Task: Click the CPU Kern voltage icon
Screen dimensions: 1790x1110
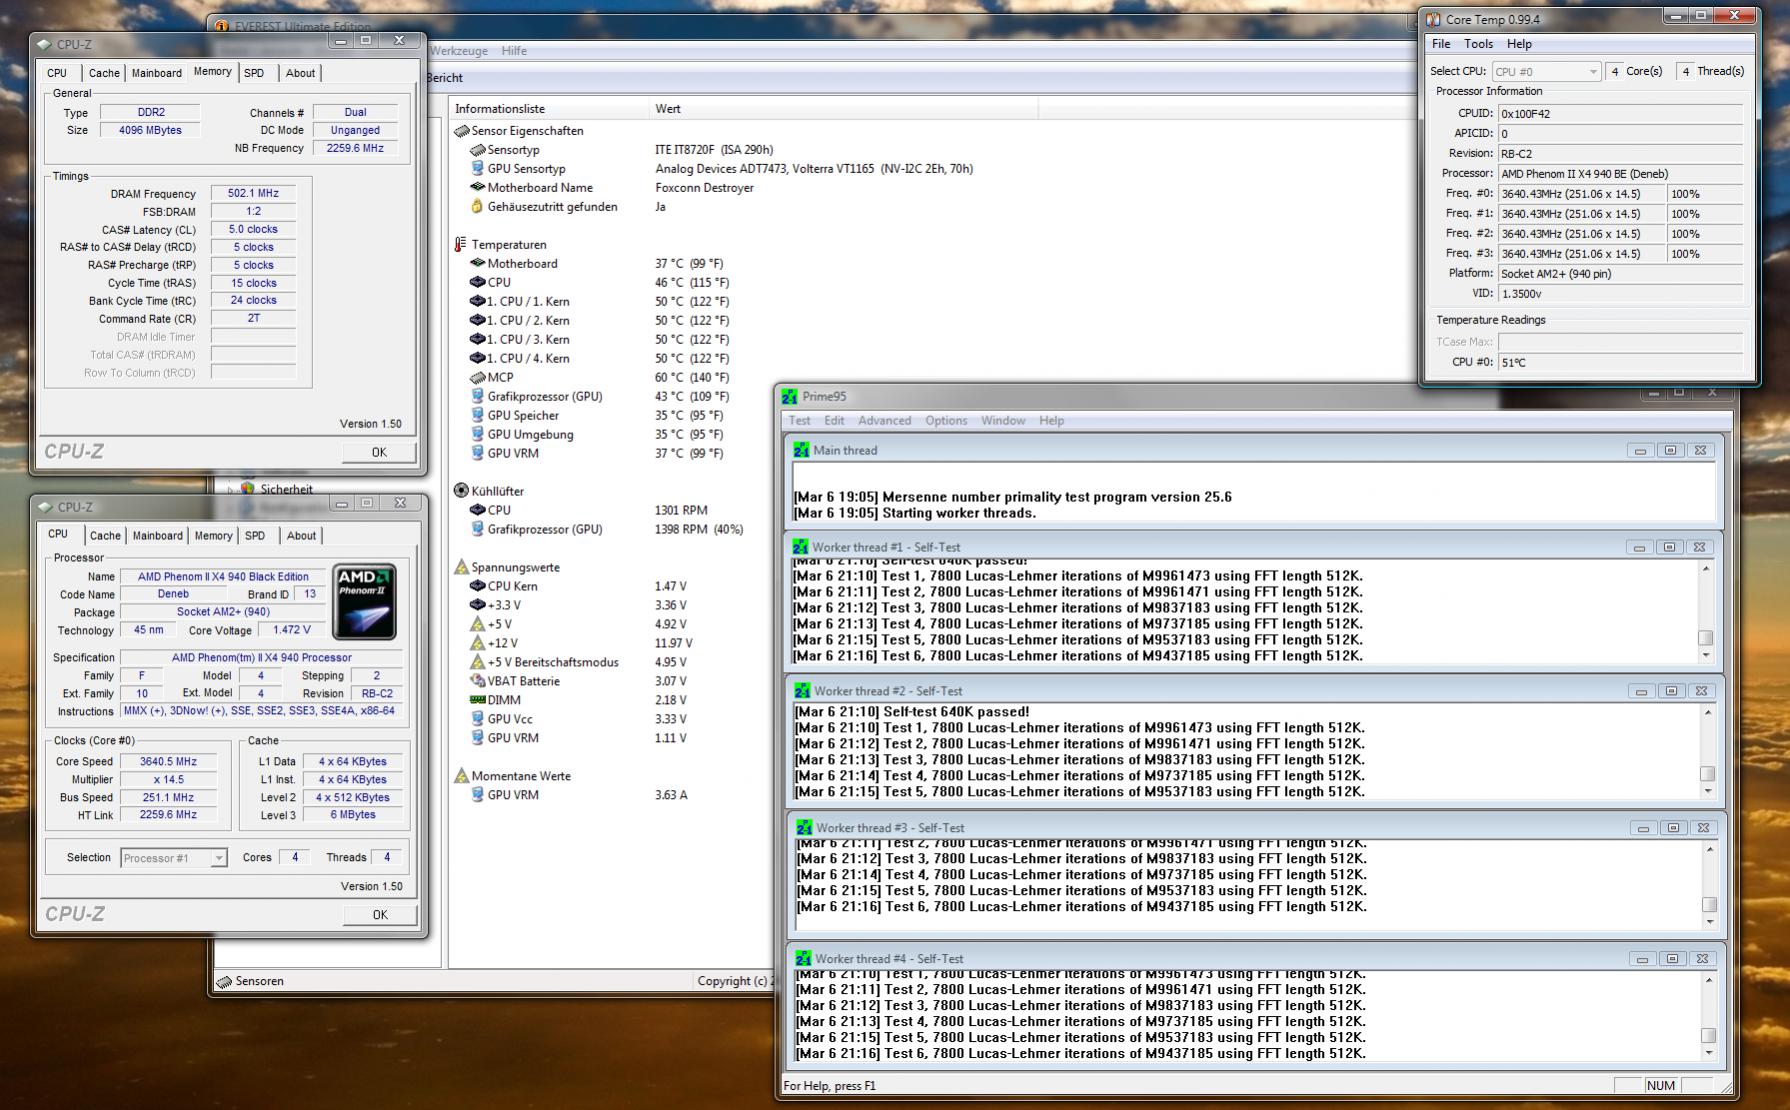Action: click(x=477, y=586)
